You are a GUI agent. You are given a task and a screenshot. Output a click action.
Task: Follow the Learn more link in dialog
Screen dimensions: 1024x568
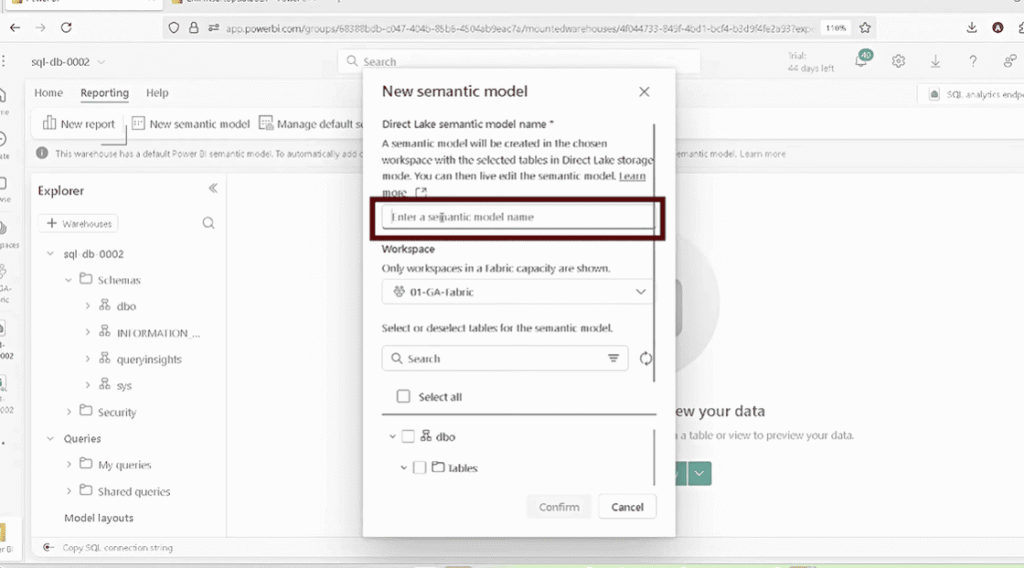coord(632,176)
